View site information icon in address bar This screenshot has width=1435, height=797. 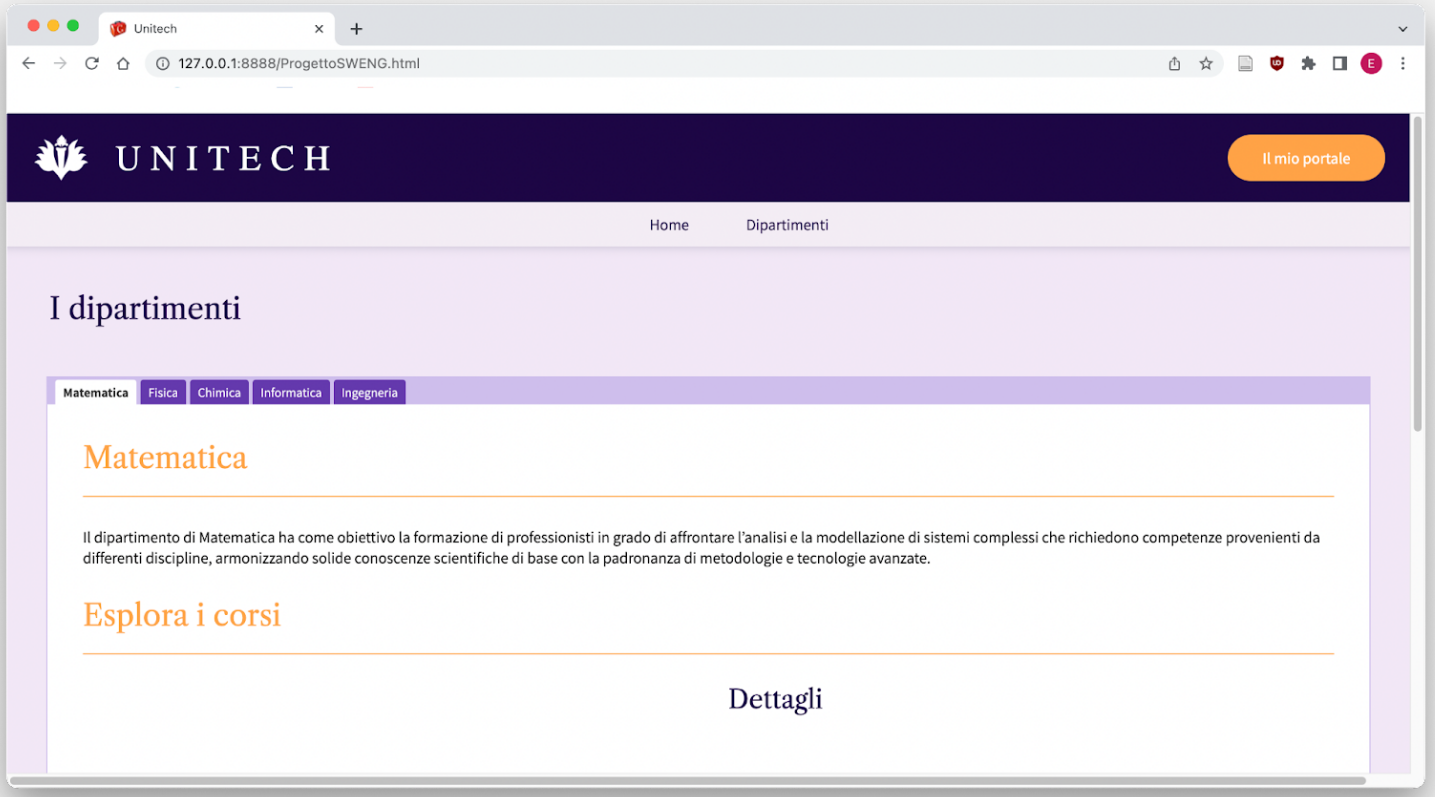coord(163,63)
